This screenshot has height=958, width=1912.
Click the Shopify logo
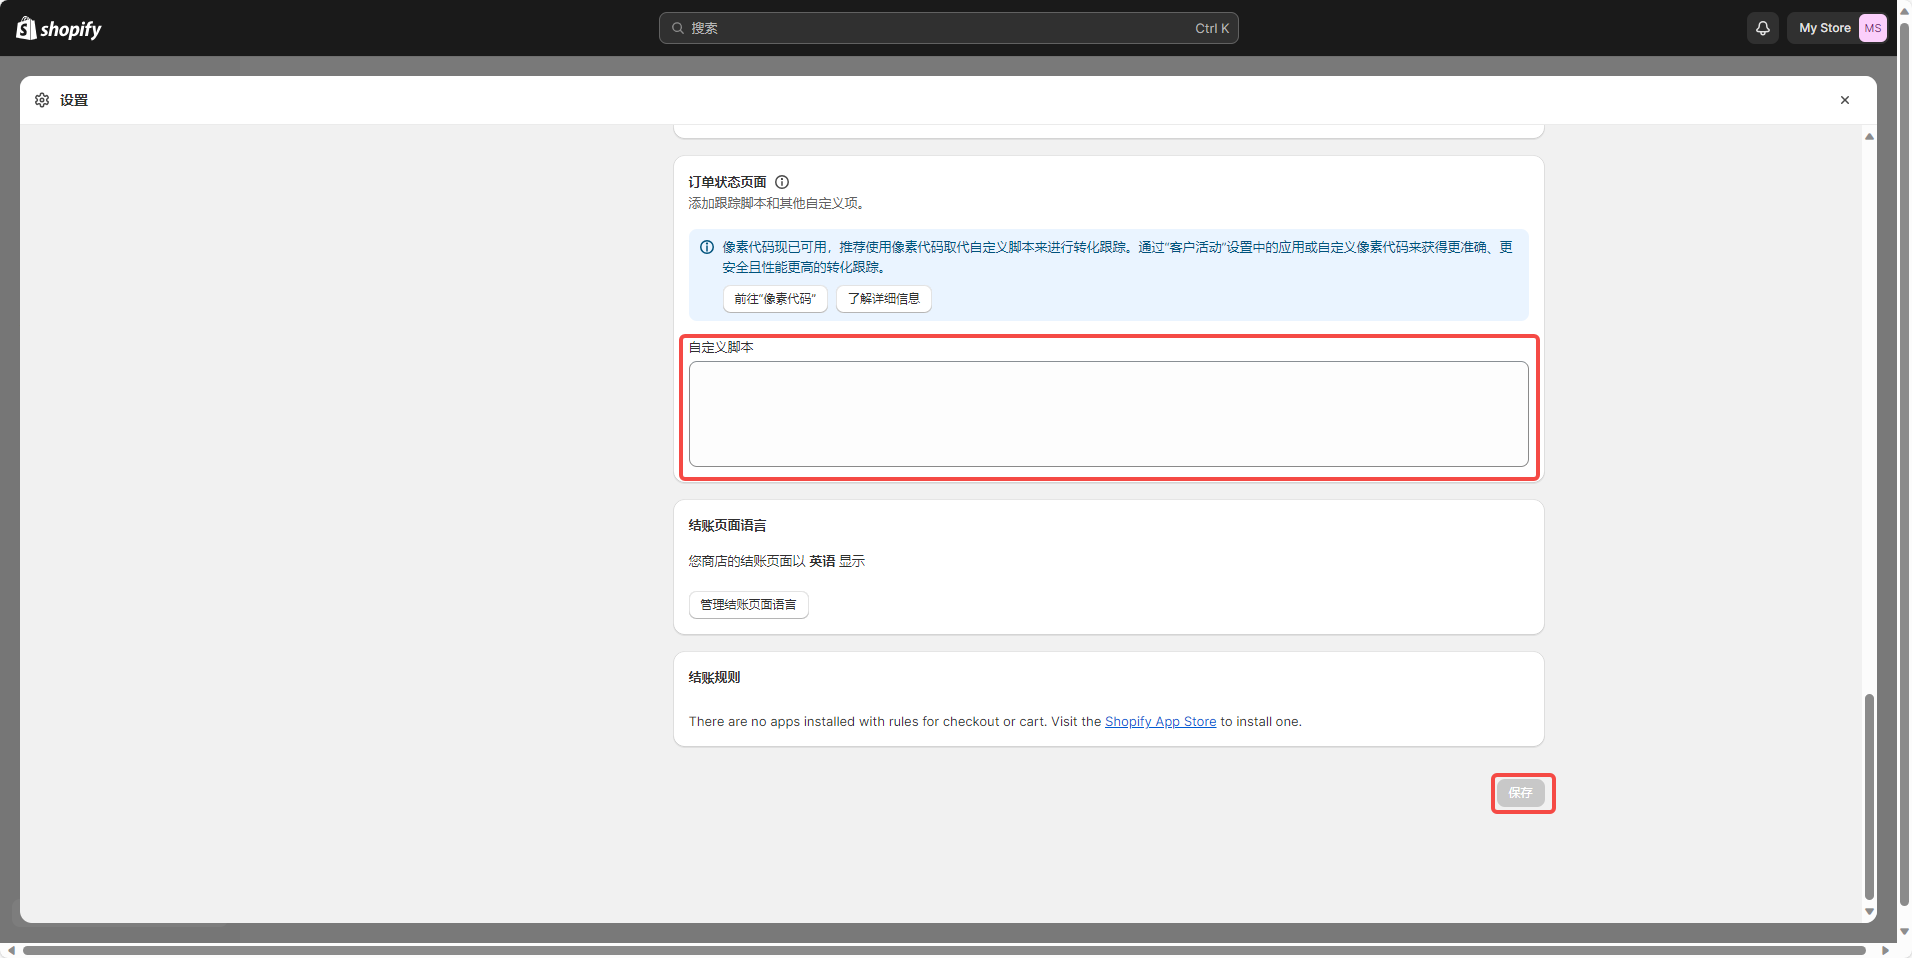pyautogui.click(x=59, y=28)
